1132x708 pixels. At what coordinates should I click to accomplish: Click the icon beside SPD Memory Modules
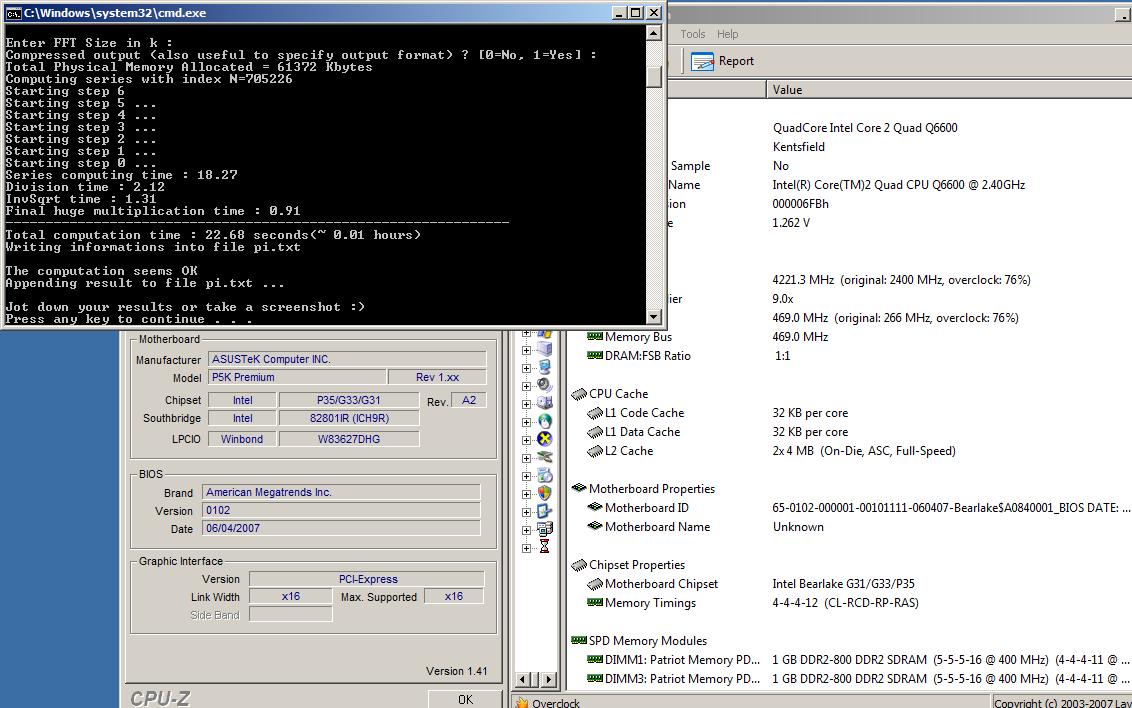[578, 640]
